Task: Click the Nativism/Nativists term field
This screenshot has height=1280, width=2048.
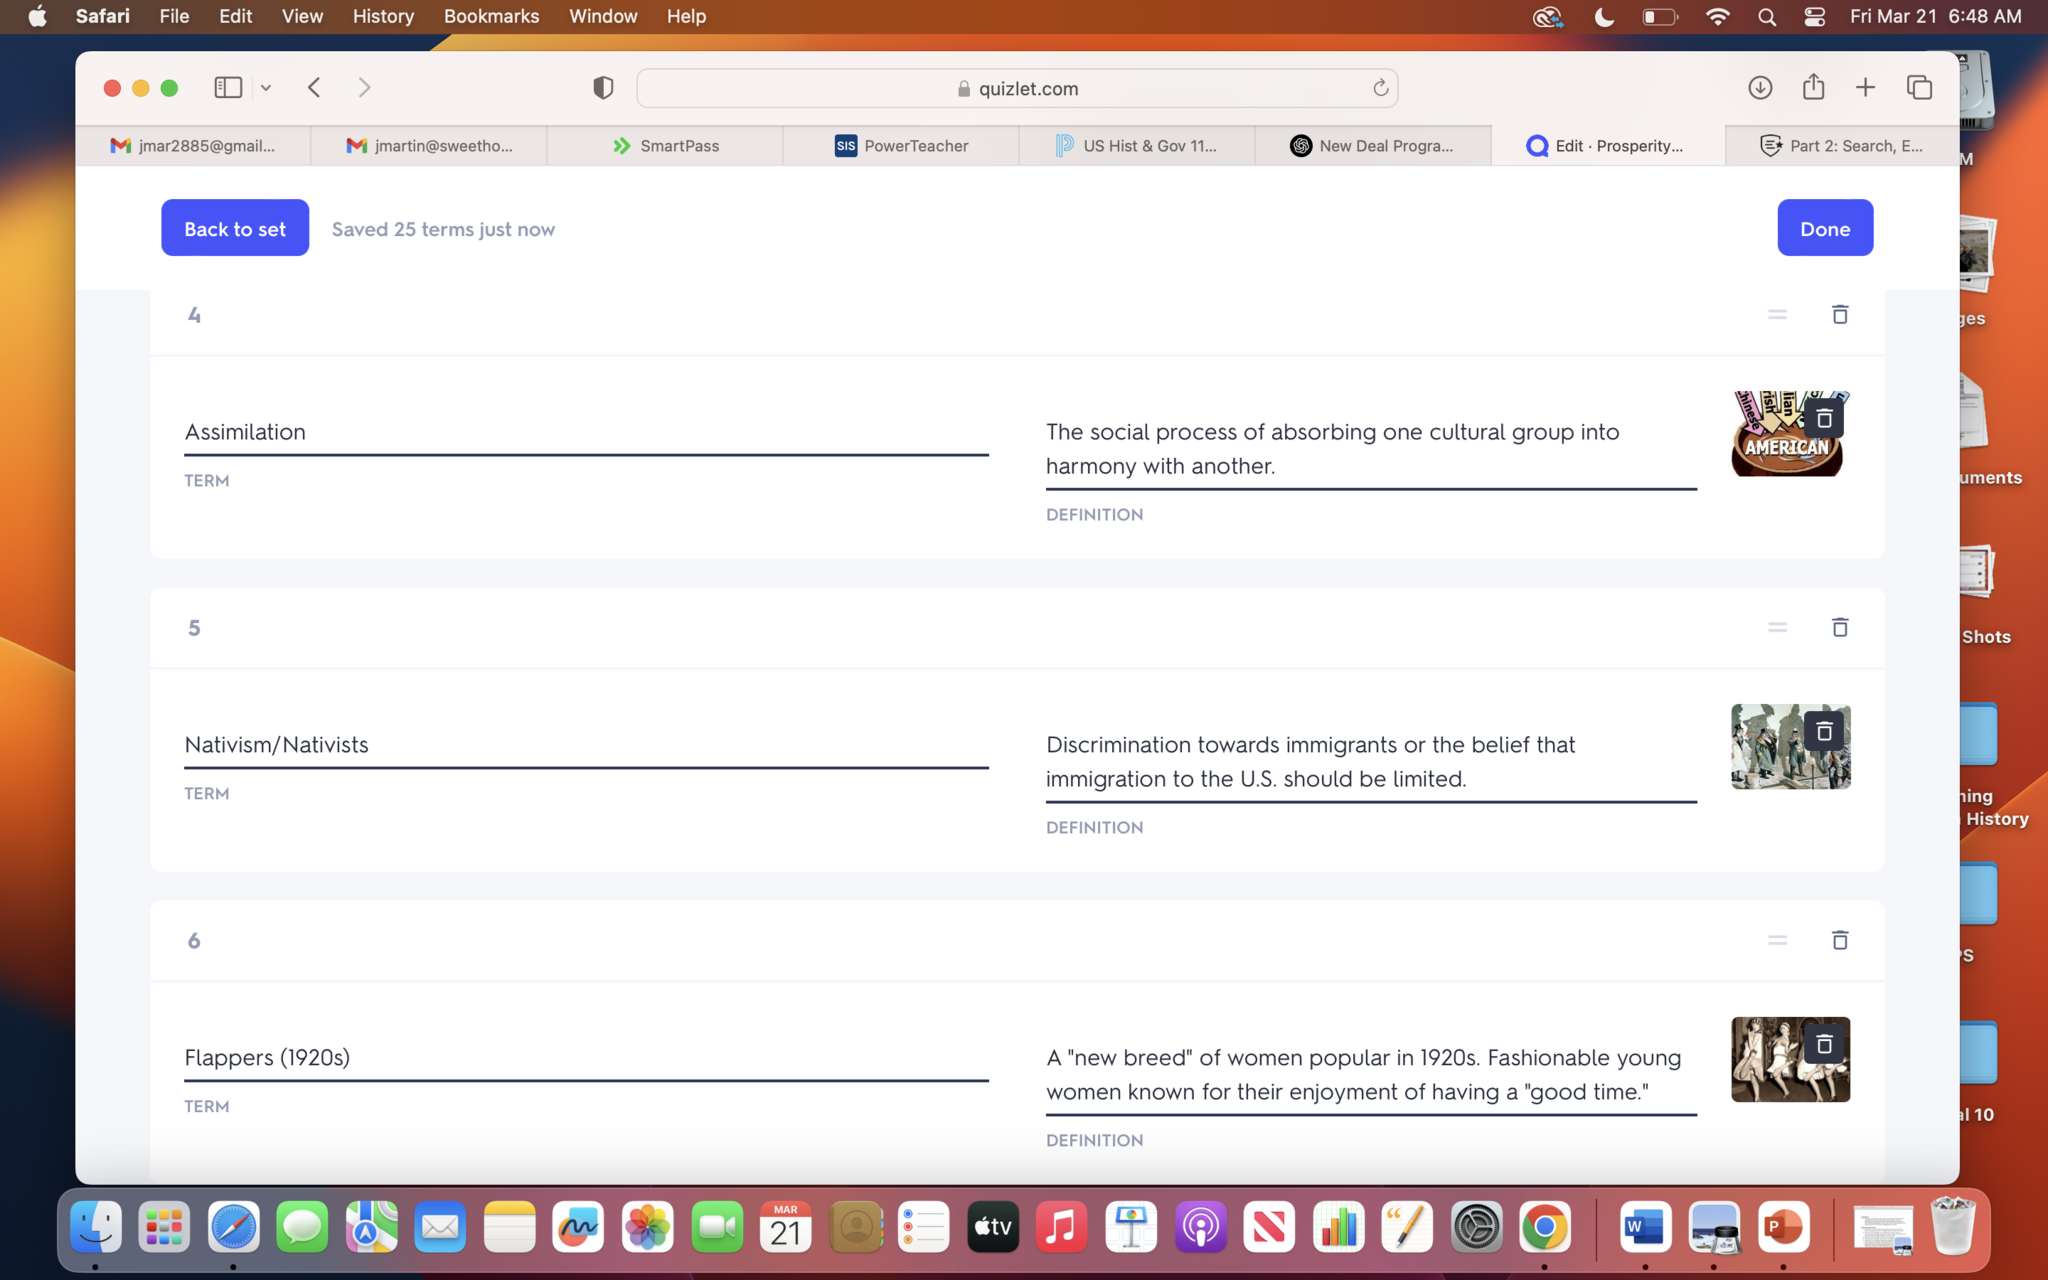Action: pos(585,745)
